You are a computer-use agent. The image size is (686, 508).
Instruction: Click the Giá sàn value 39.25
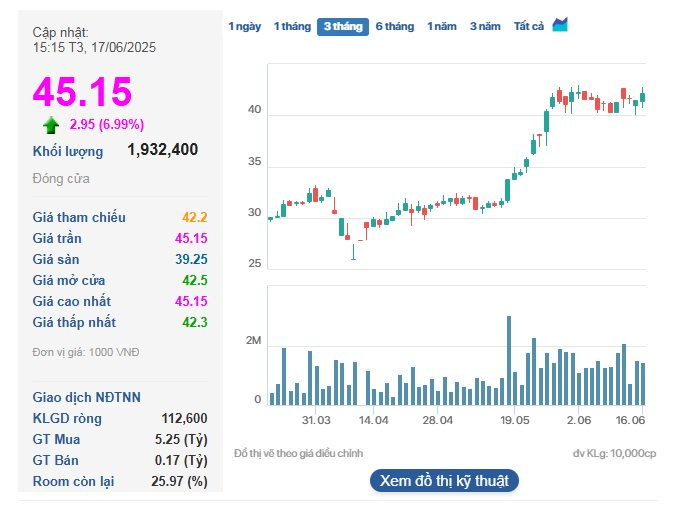pyautogui.click(x=191, y=259)
